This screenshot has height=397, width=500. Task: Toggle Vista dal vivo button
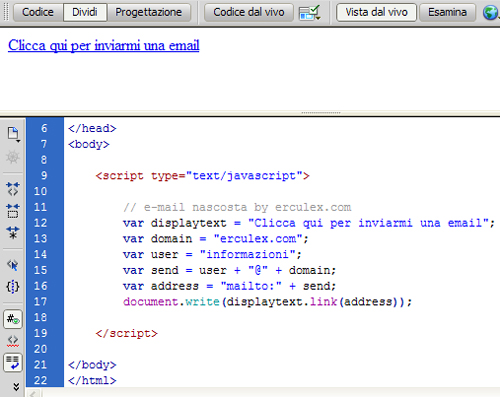[376, 12]
